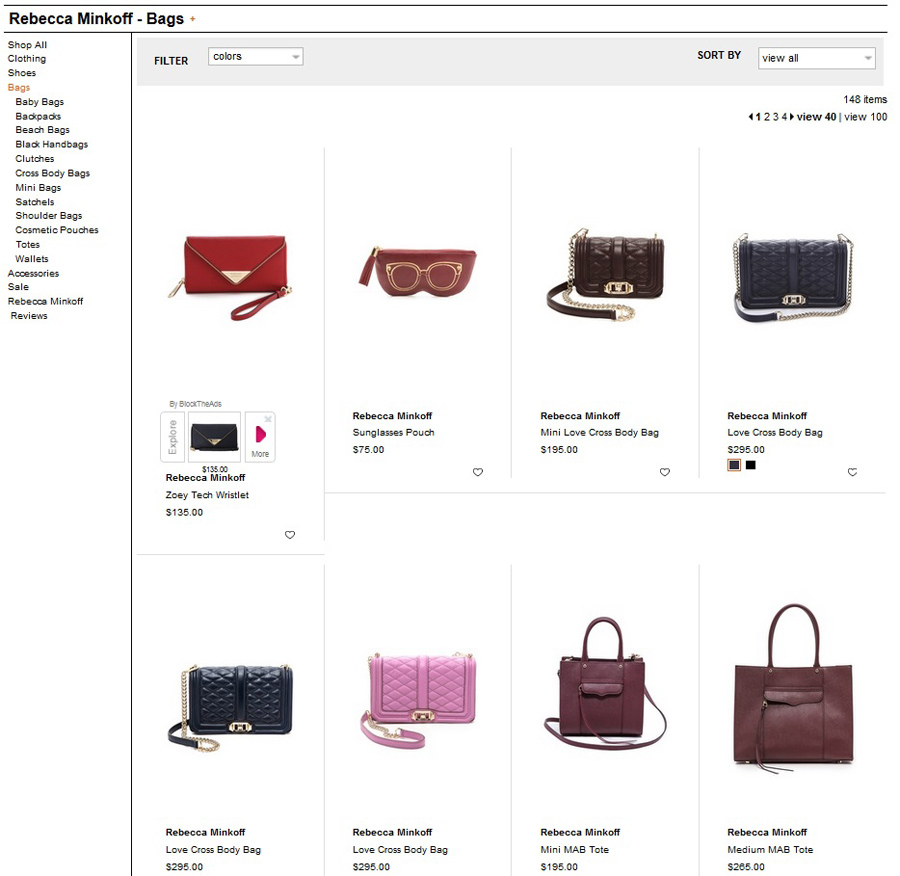Go to page 2 of results
The height and width of the screenshot is (876, 900).
766,117
